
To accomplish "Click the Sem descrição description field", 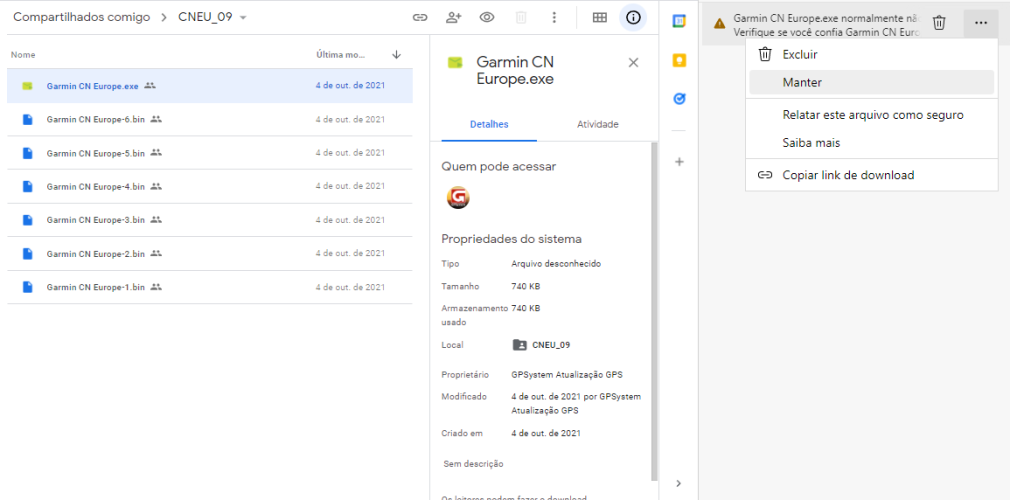I will (473, 464).
